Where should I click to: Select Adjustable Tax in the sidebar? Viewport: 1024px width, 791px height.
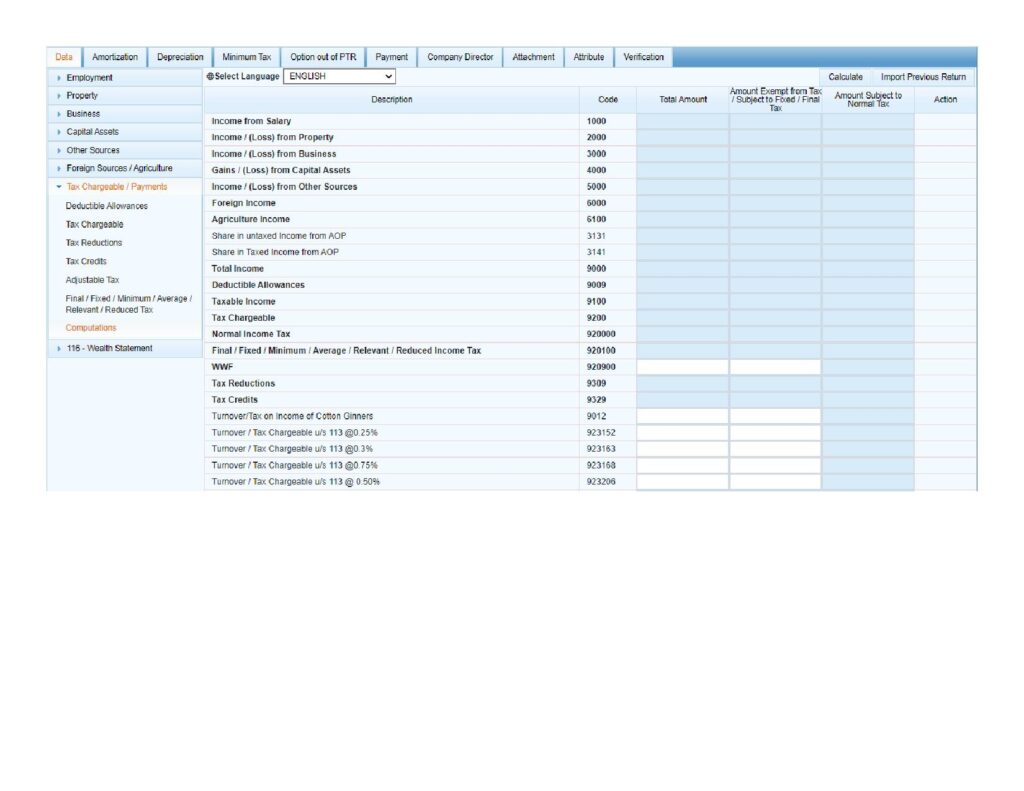(x=92, y=280)
